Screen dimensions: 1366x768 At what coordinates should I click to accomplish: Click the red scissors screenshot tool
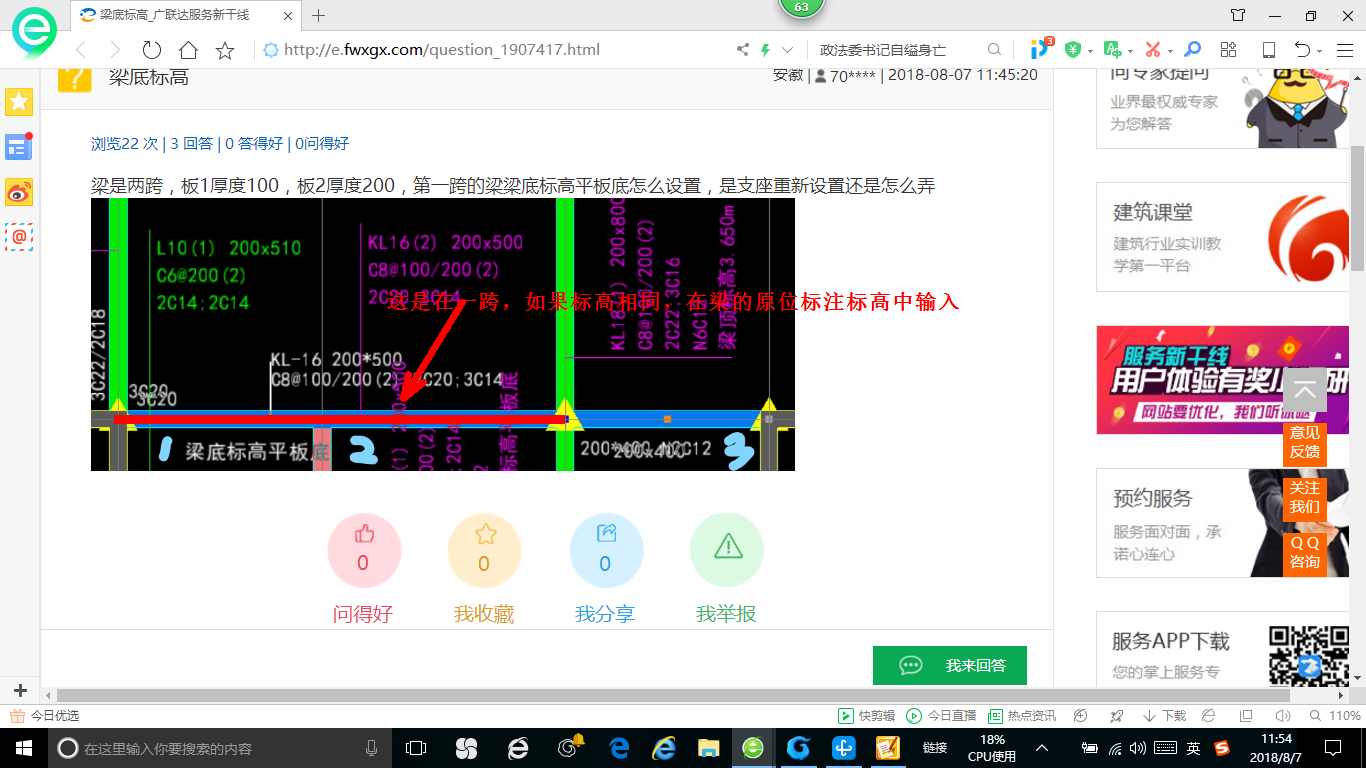coord(1153,50)
